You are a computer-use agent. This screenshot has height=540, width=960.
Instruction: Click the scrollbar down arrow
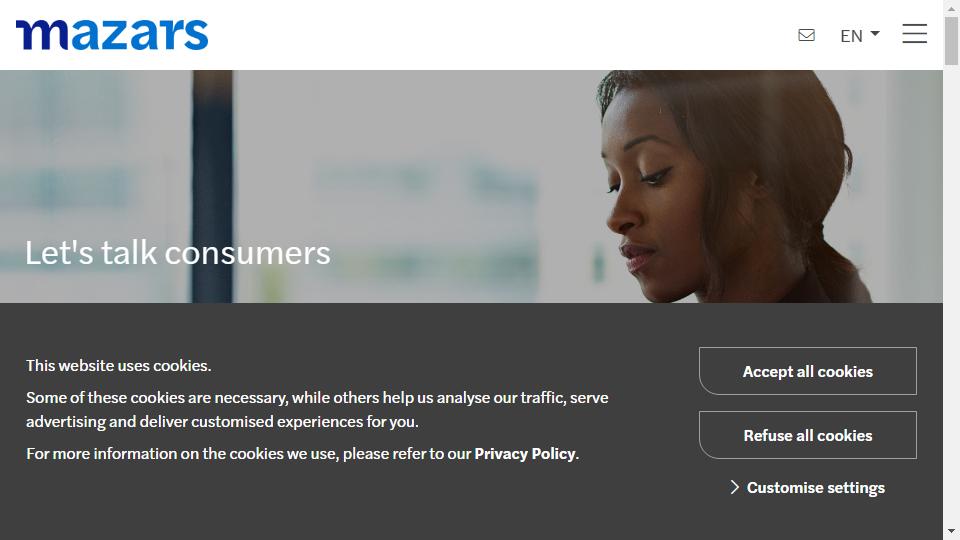coord(951,532)
